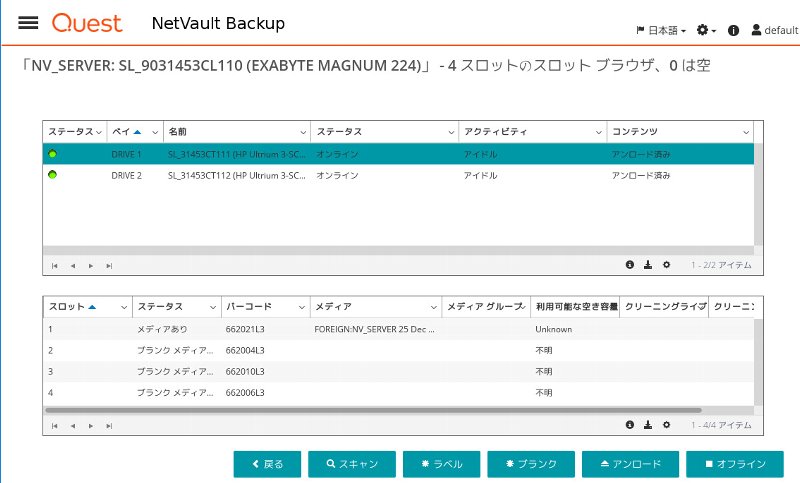The height and width of the screenshot is (483, 800).
Task: Open slots table ステータス column dropdown
Action: [213, 307]
